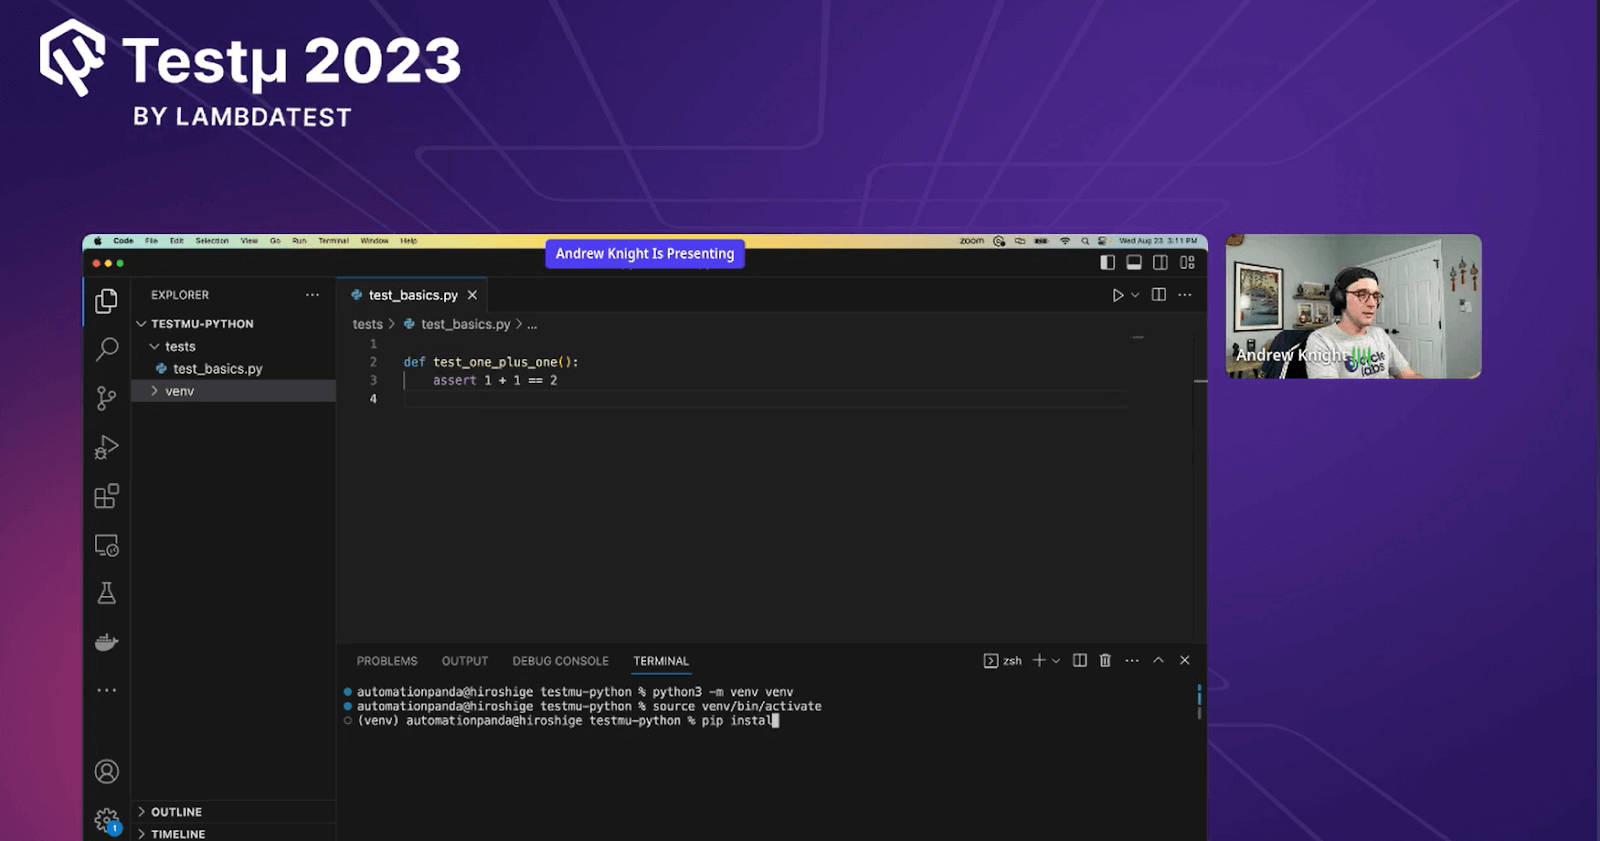Open the Accounts menu
1600x841 pixels.
coord(106,772)
